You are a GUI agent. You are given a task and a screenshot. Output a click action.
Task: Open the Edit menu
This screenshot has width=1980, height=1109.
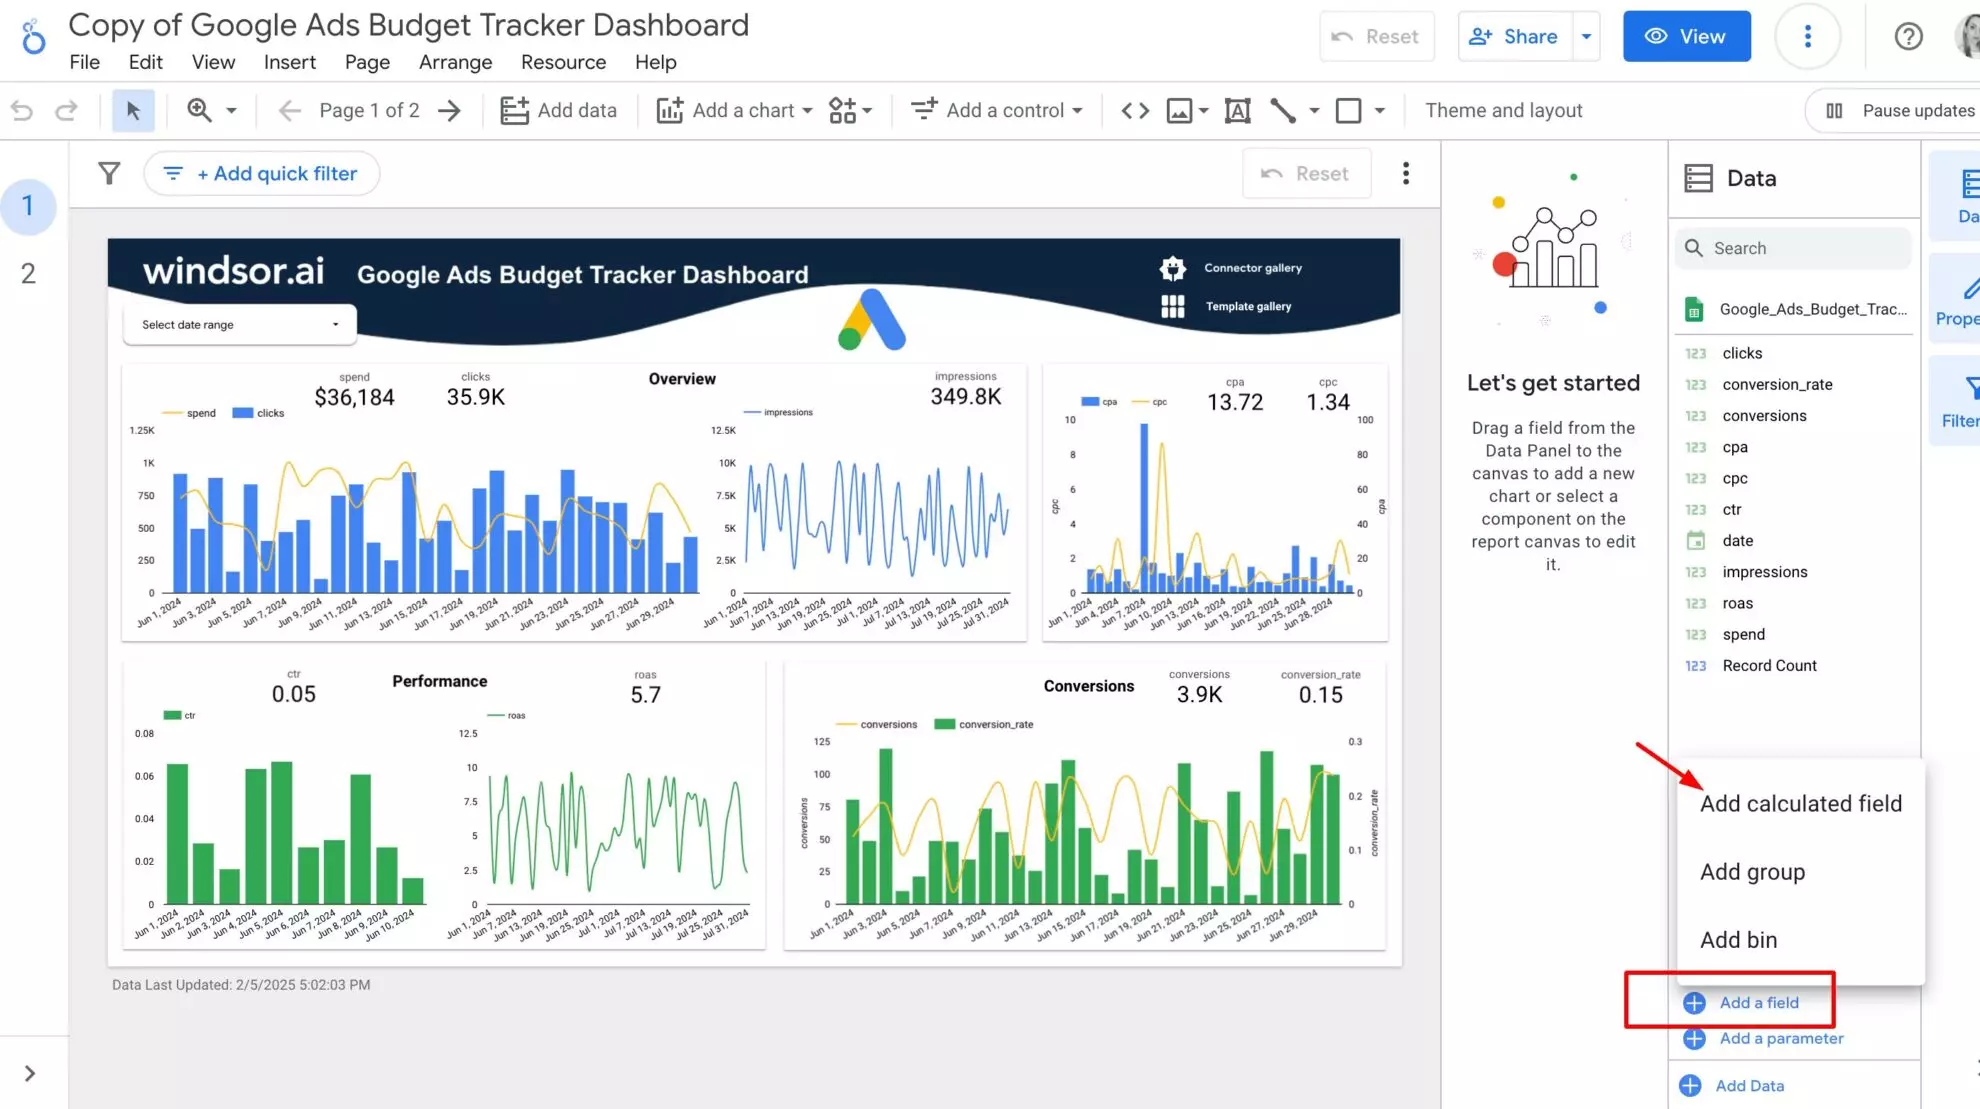pyautogui.click(x=145, y=62)
